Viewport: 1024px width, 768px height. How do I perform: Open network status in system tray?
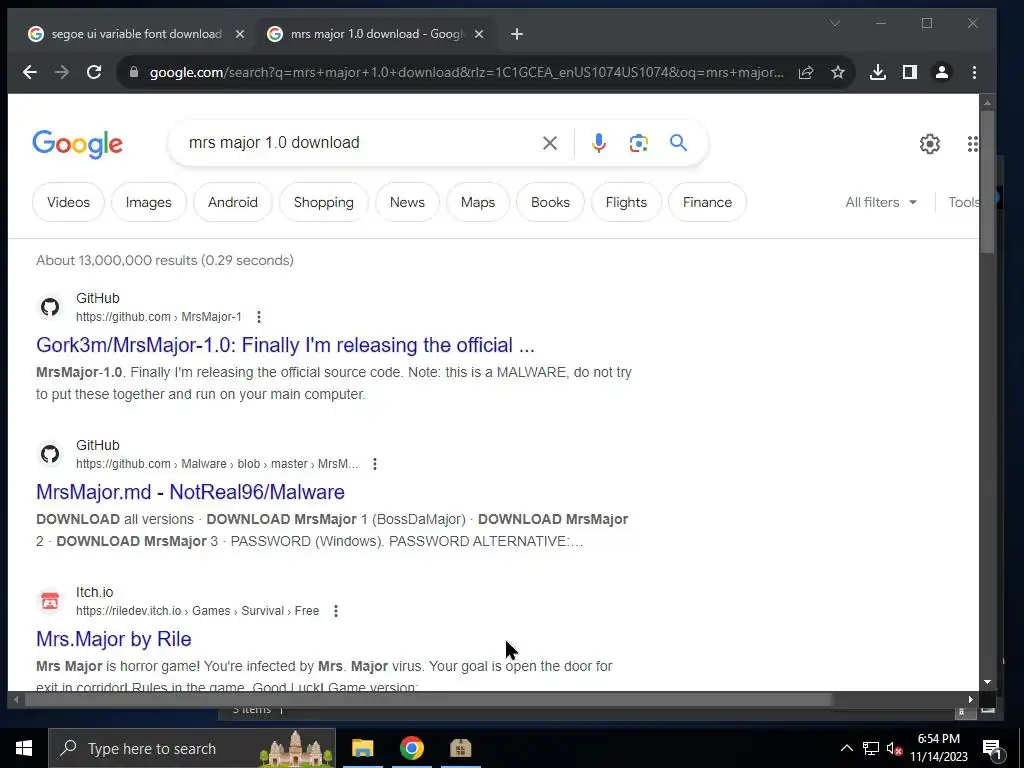pos(871,748)
